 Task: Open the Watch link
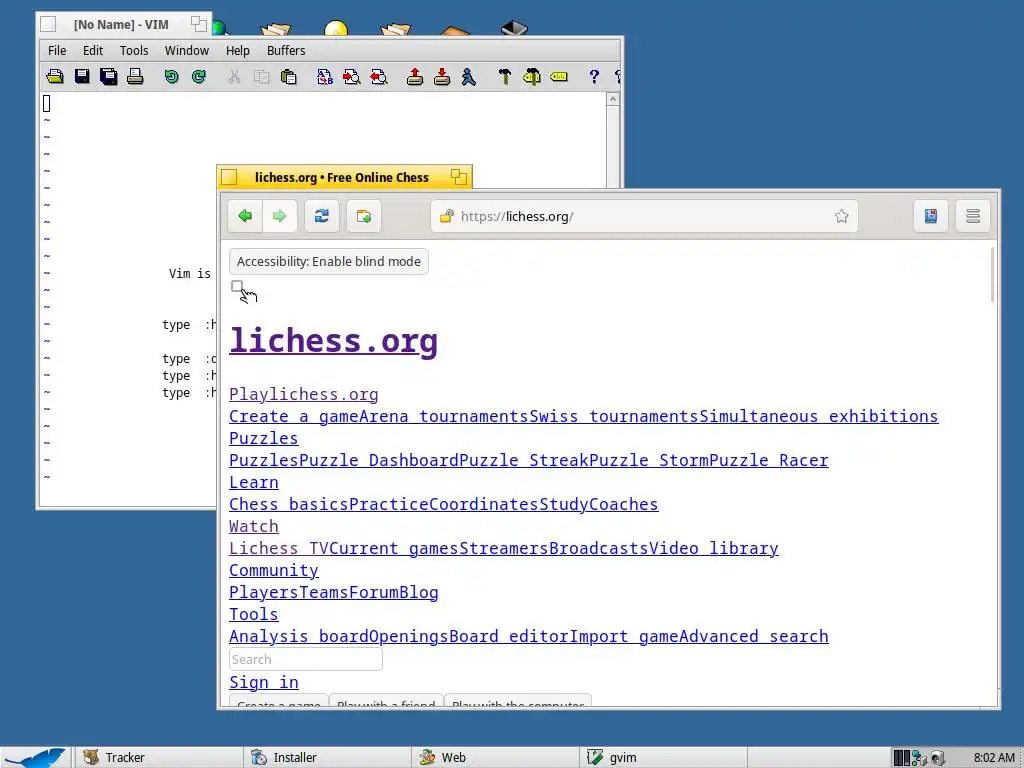[x=254, y=526]
